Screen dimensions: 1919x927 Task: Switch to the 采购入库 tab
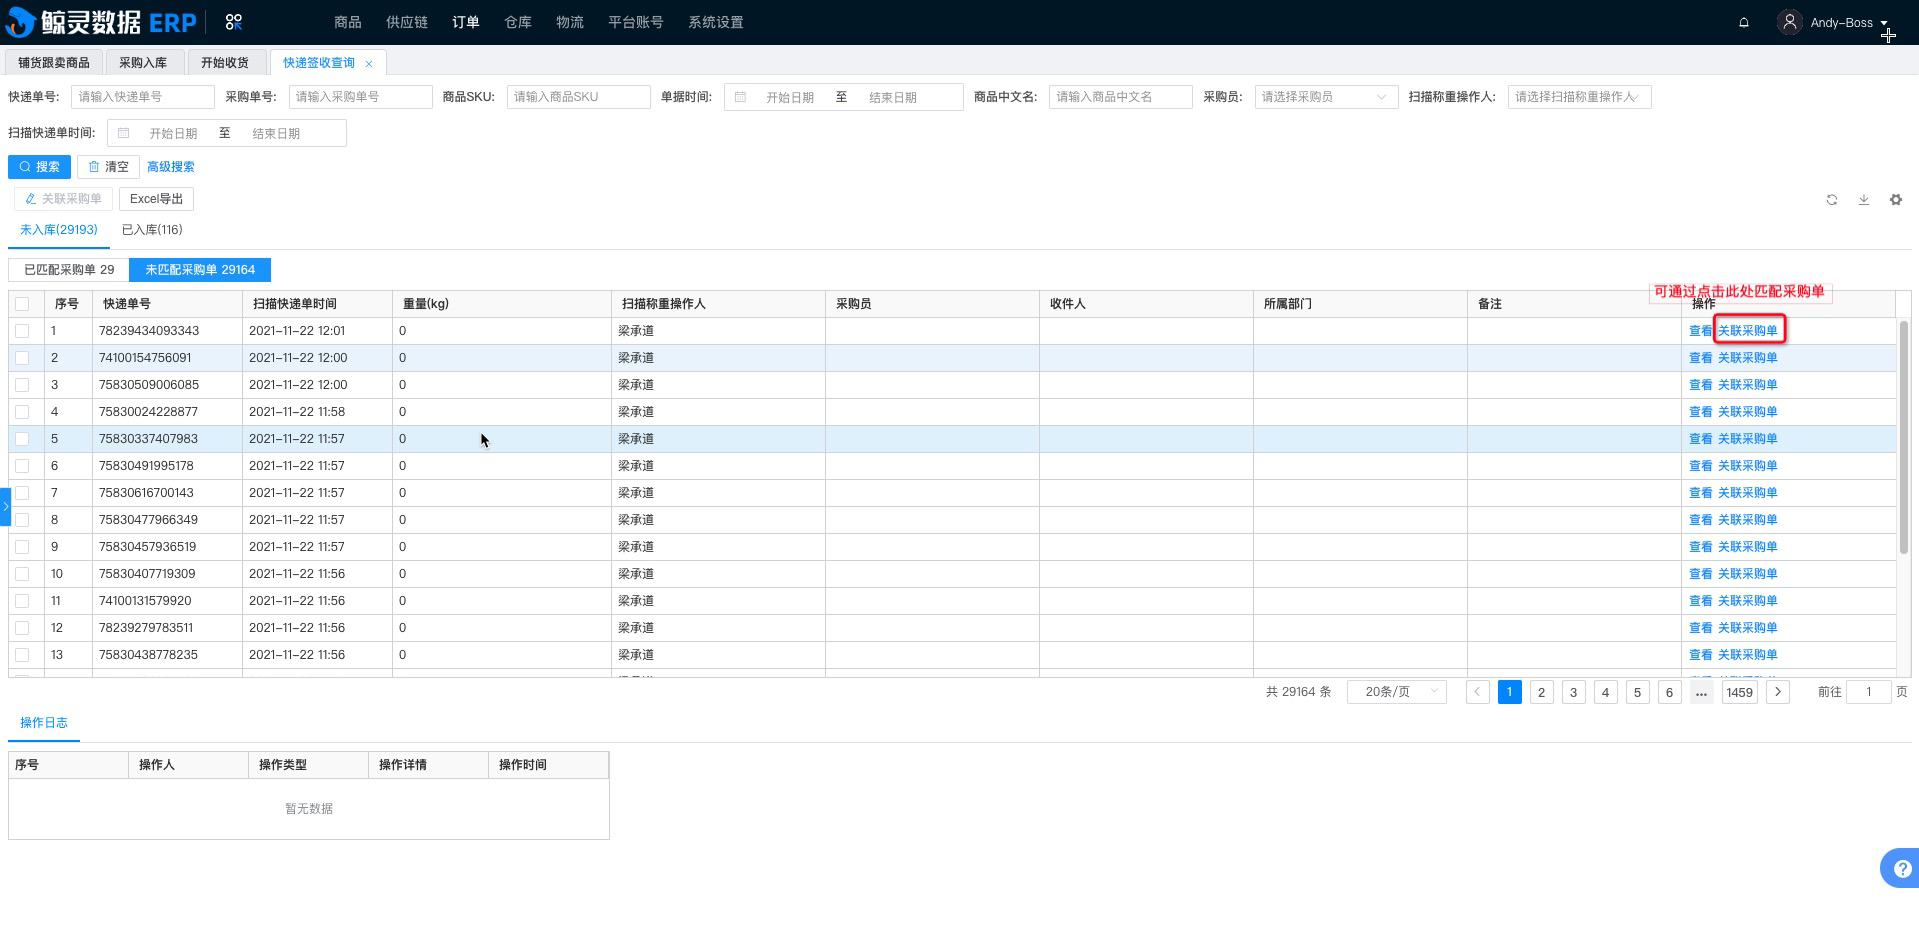(143, 62)
